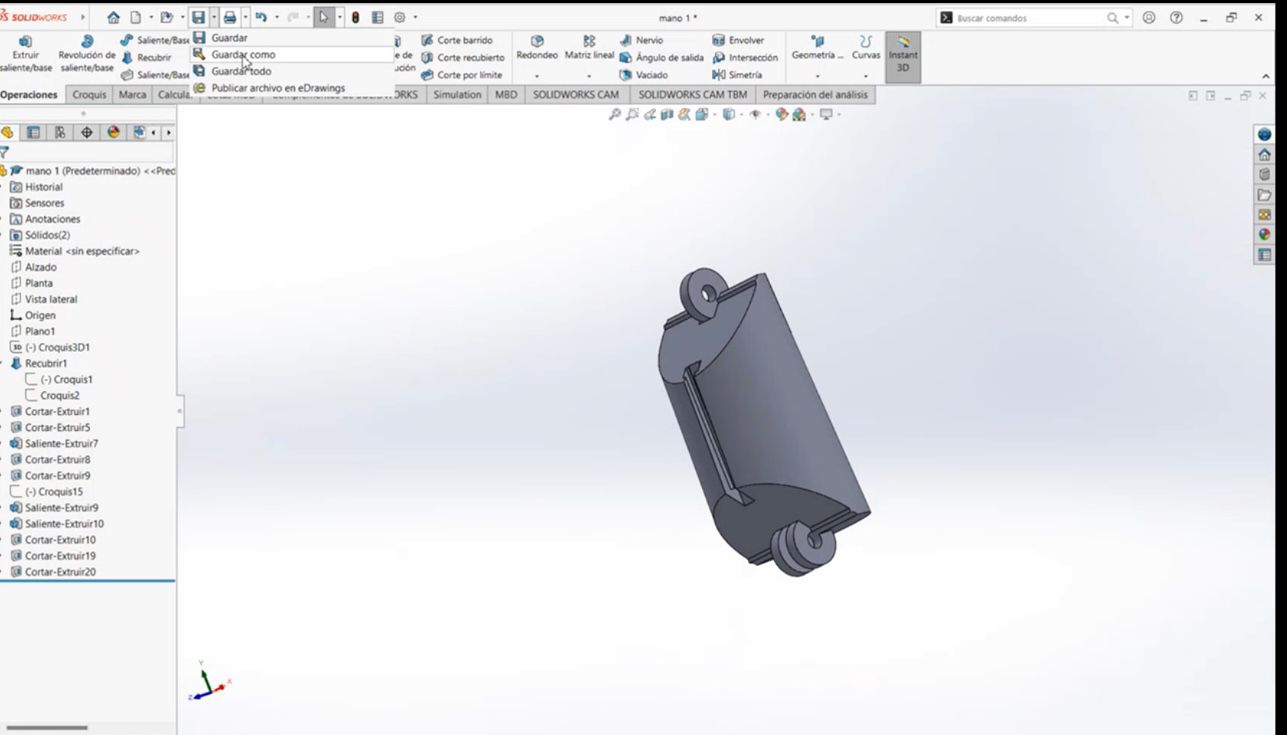
Task: Select the Revolución de saliente/base tool
Action: click(x=86, y=55)
